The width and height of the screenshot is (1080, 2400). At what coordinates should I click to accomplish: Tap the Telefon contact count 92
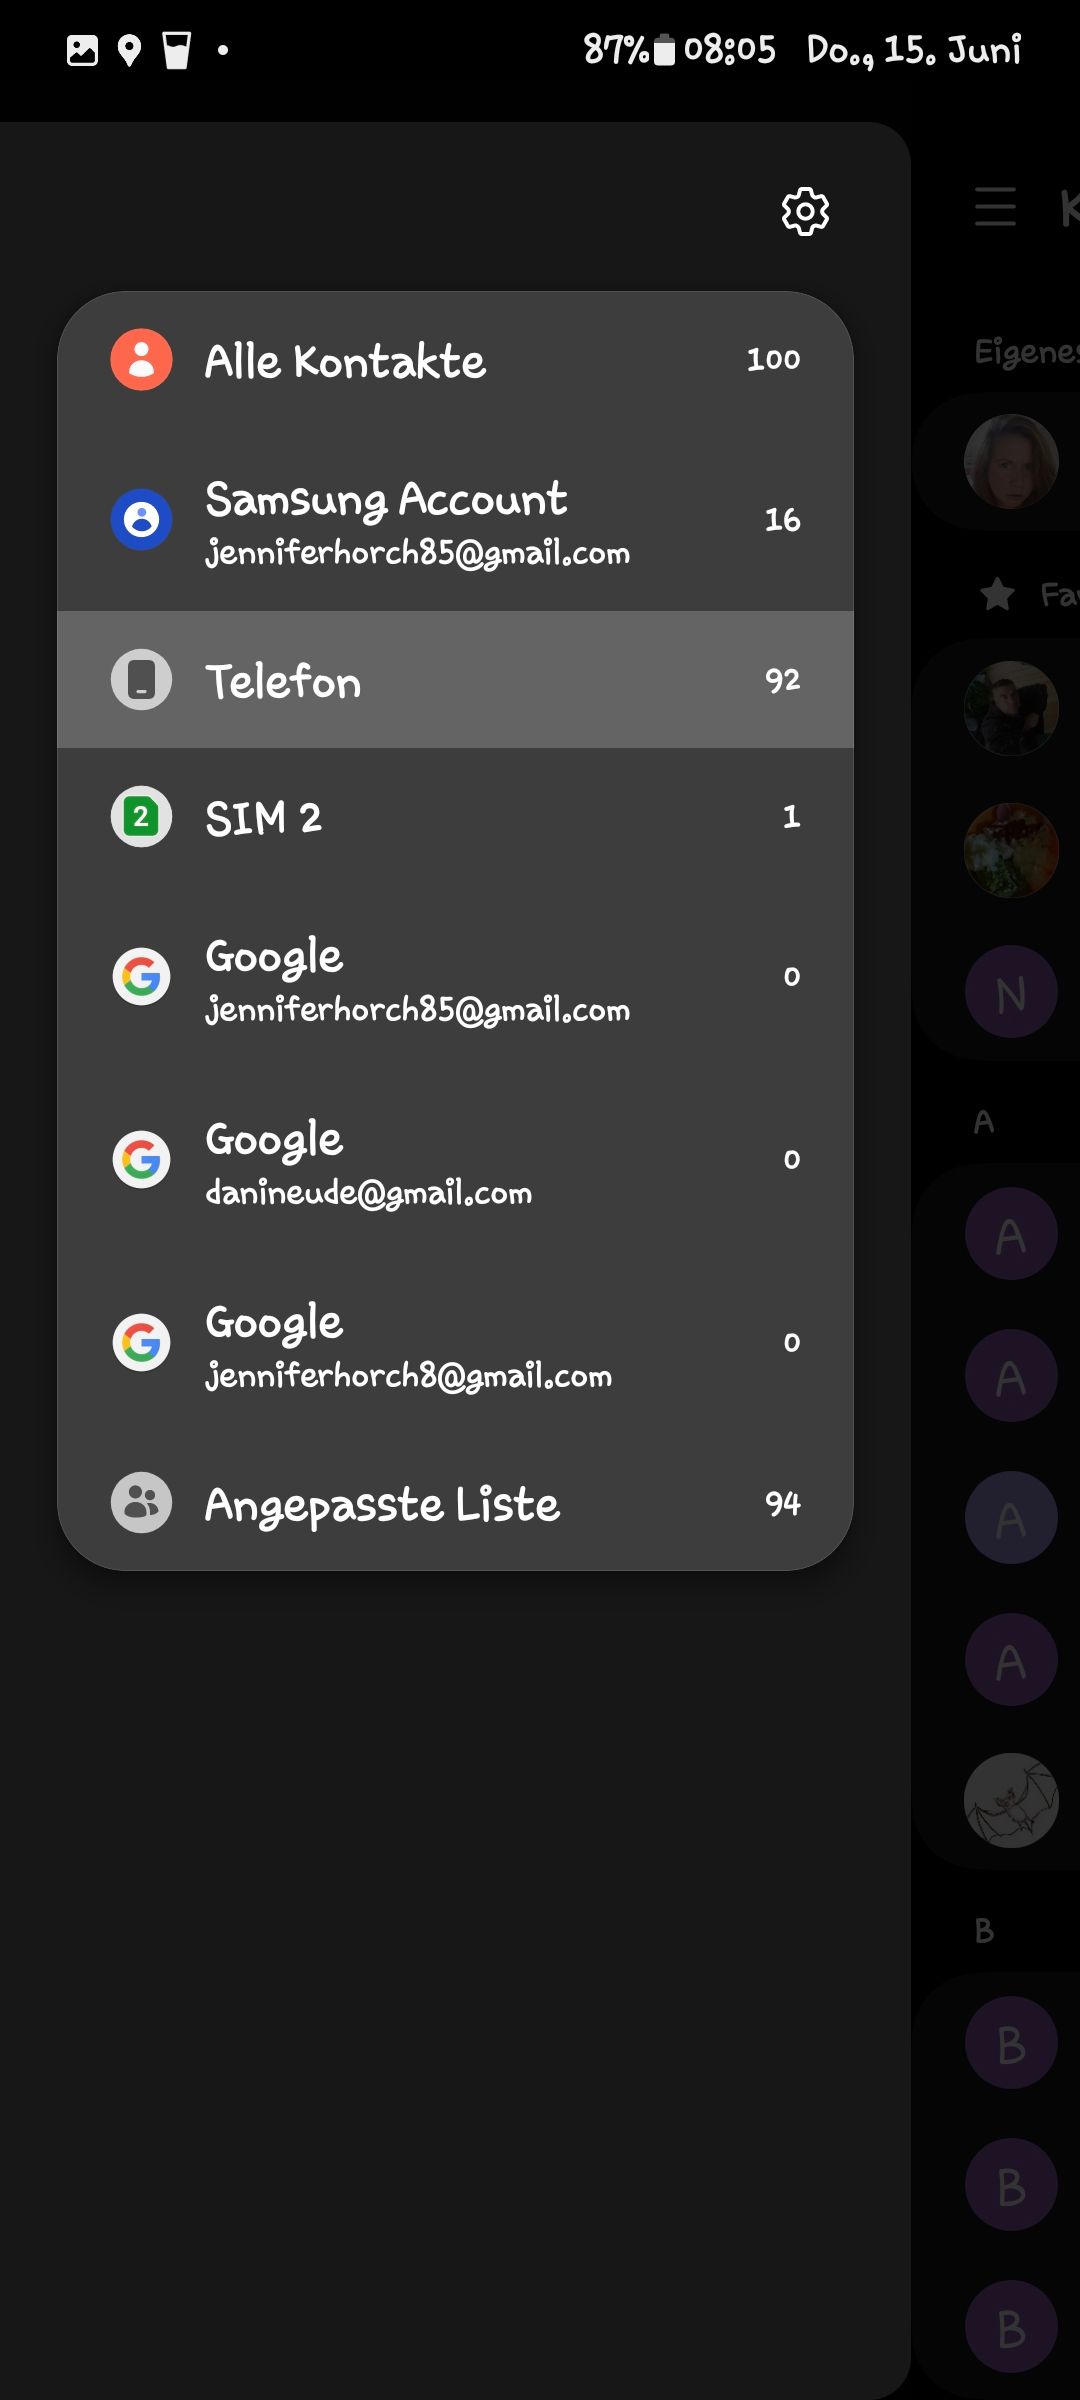click(x=782, y=680)
